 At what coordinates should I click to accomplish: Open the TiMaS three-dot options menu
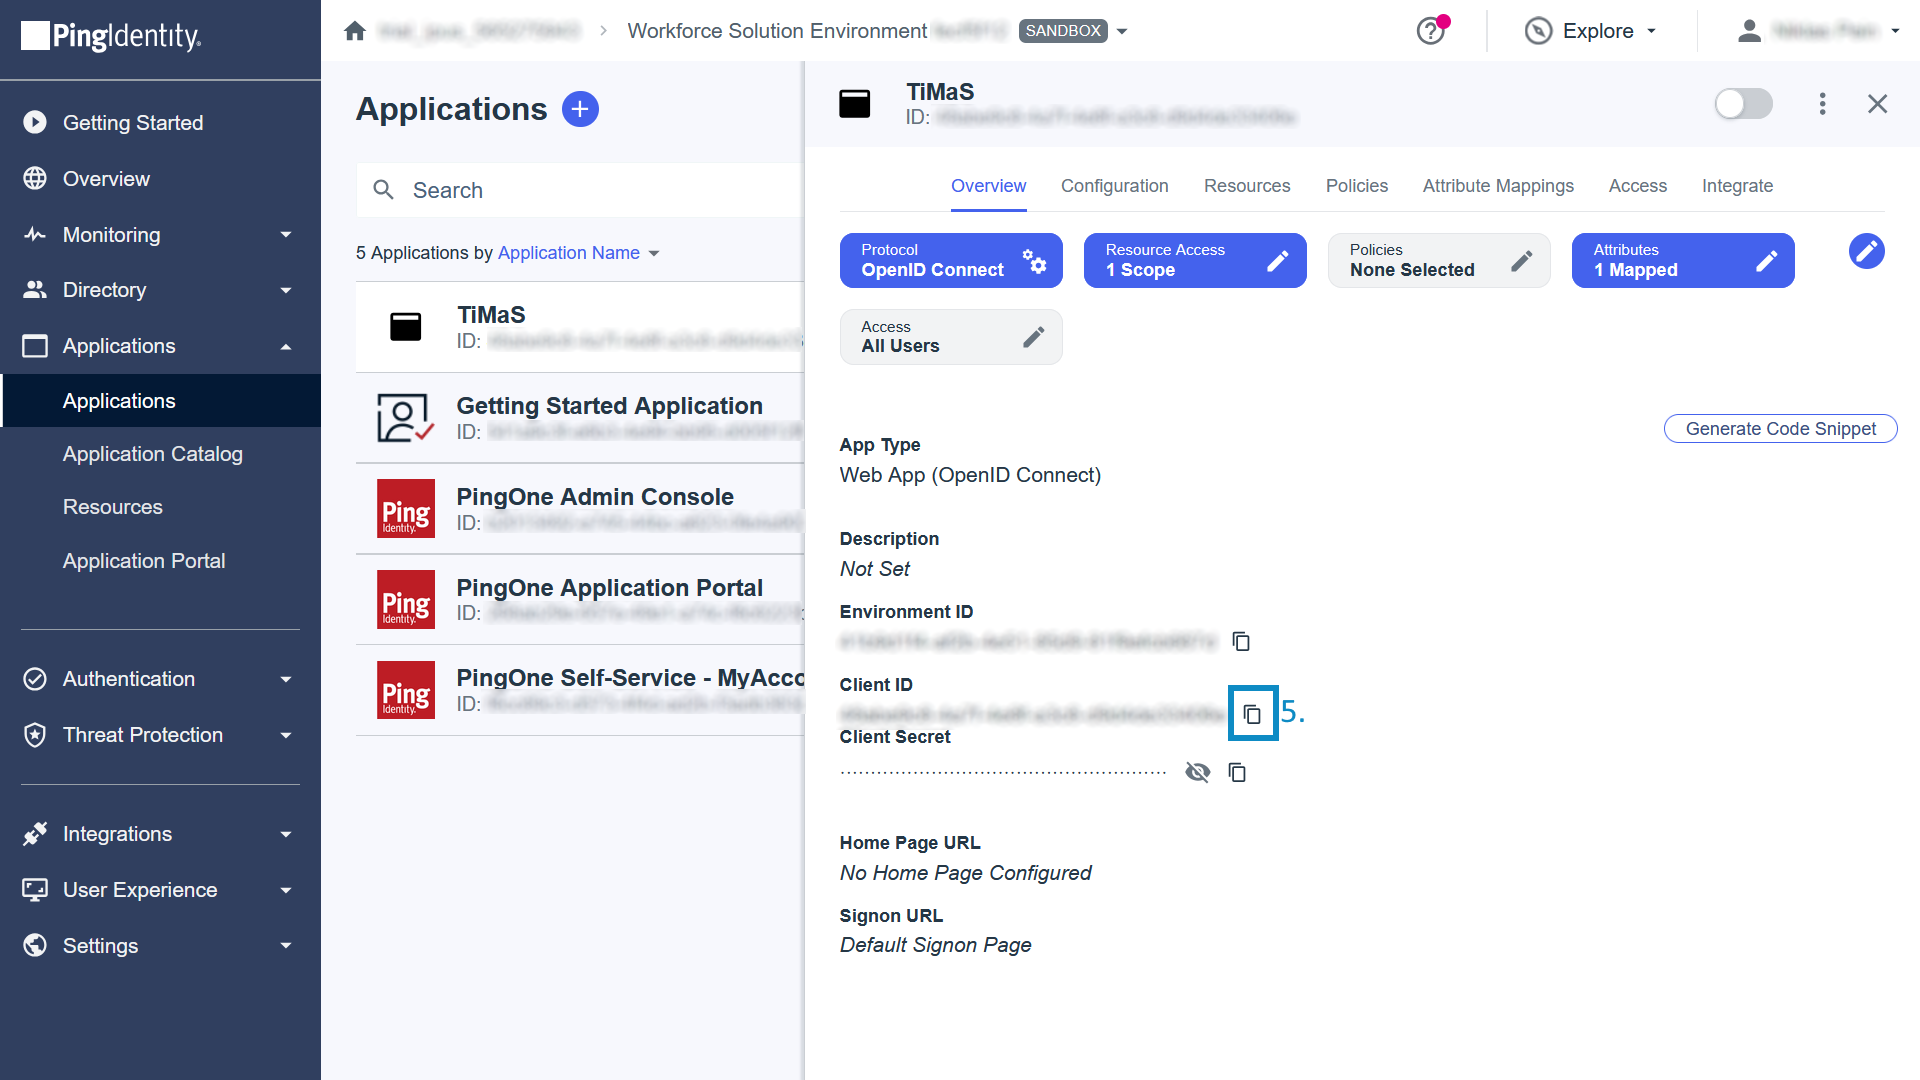pos(1822,104)
